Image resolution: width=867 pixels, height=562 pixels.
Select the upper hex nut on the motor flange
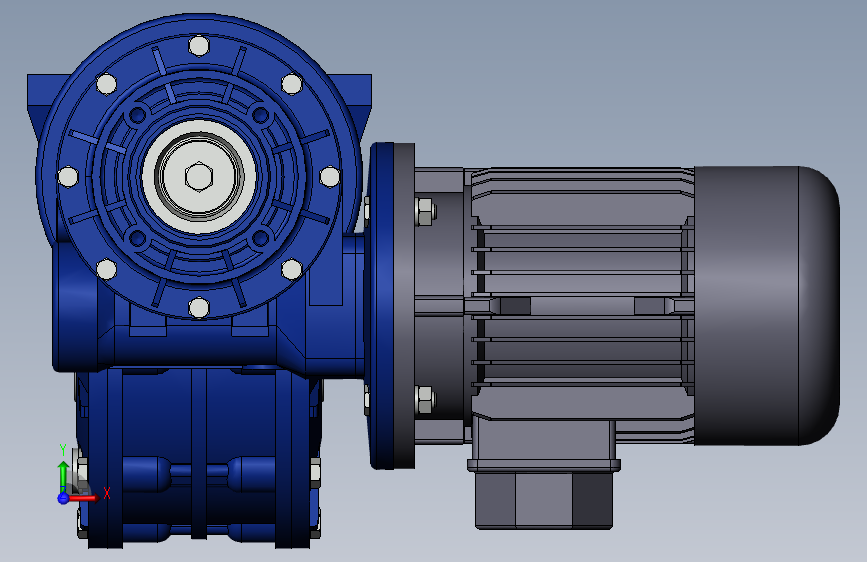(x=425, y=211)
